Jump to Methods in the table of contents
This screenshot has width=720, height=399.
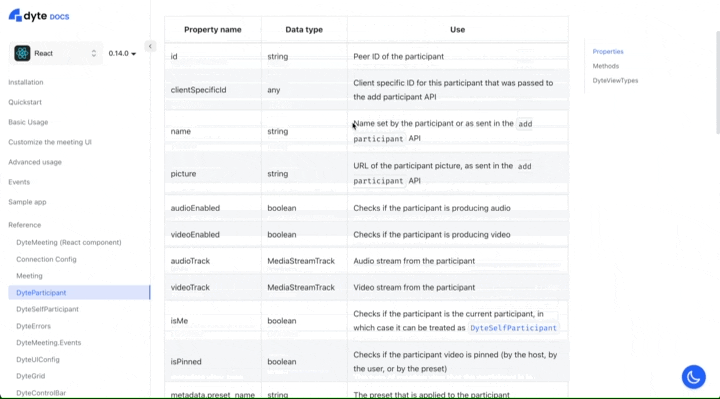coord(606,66)
